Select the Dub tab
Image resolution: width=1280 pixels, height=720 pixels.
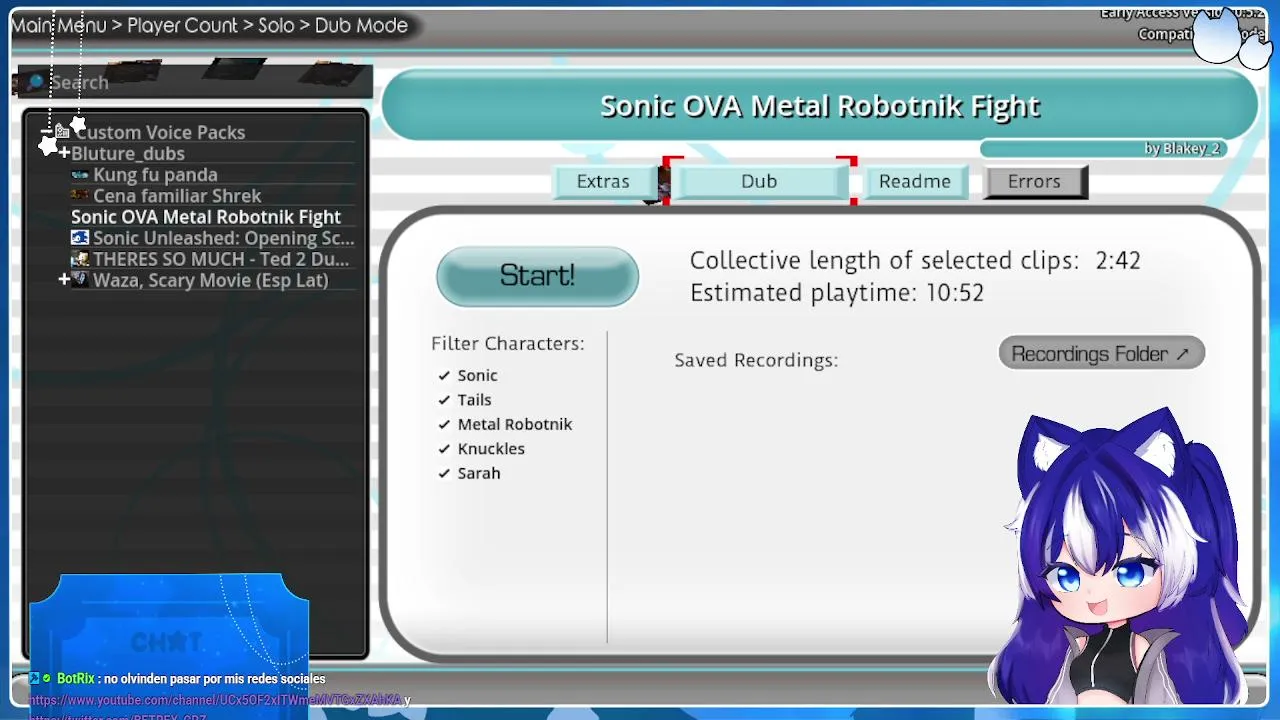[759, 181]
